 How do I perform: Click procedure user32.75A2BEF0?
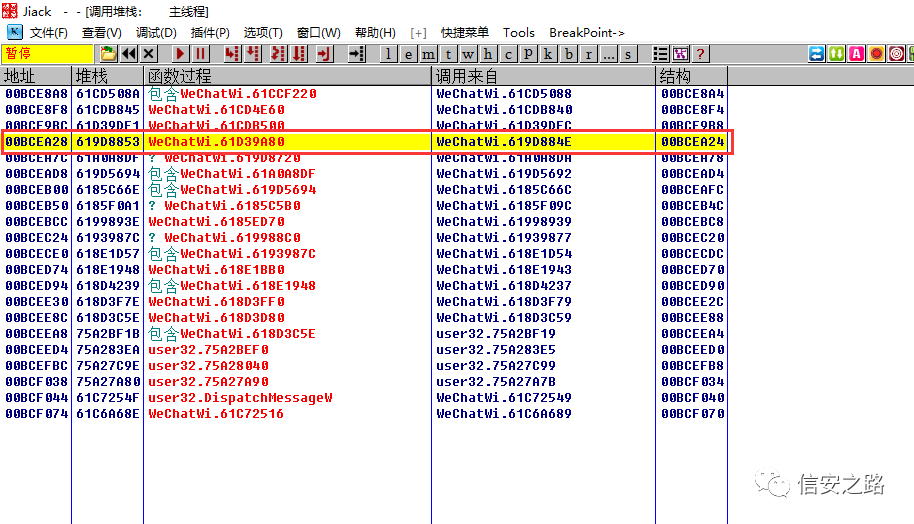pos(208,350)
